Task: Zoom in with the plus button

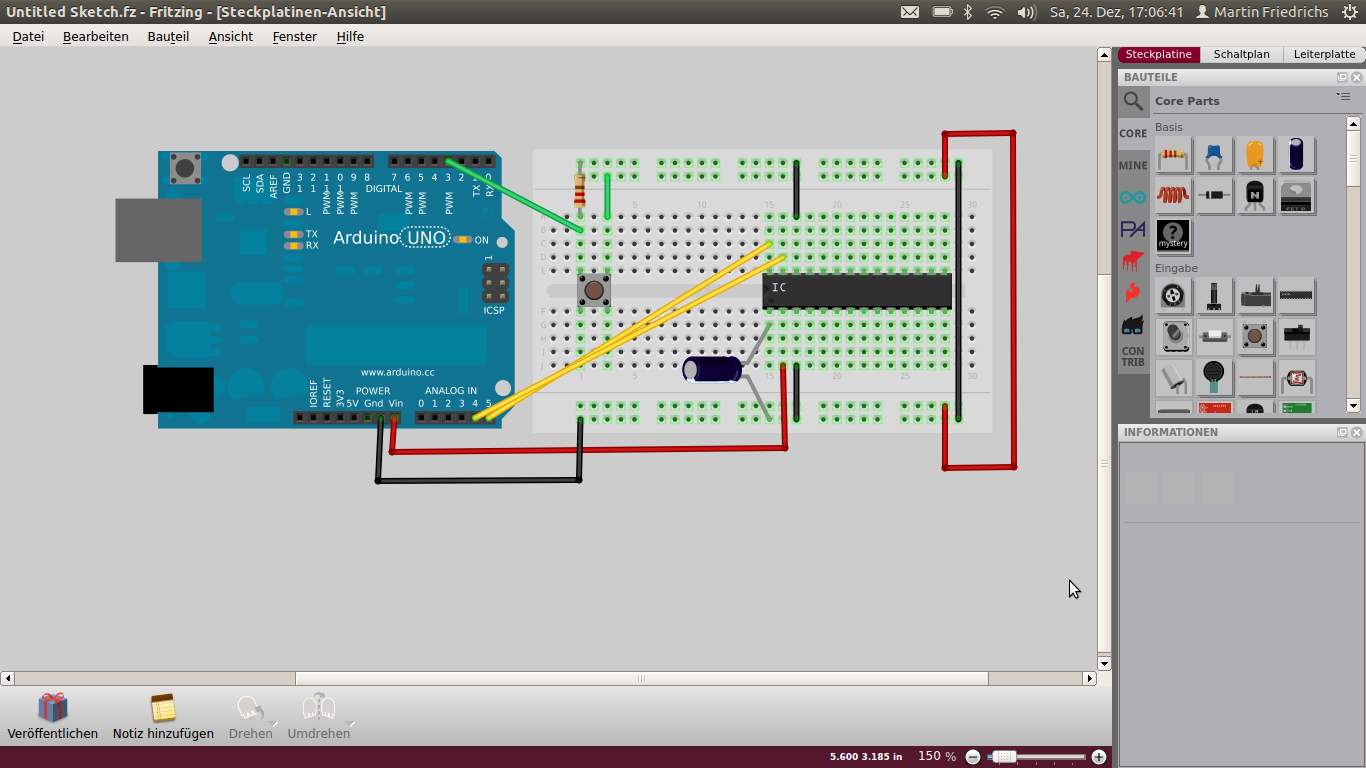Action: tap(1099, 757)
